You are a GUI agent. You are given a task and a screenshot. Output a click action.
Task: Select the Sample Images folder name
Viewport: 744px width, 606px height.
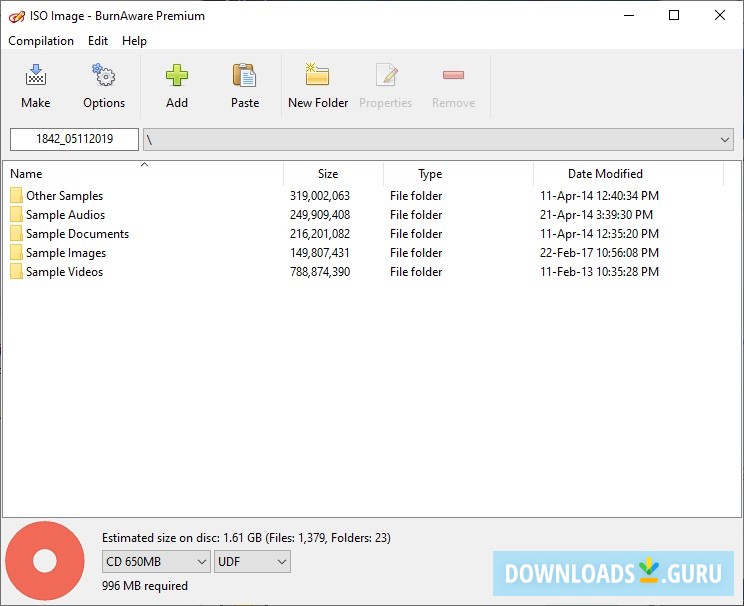66,253
